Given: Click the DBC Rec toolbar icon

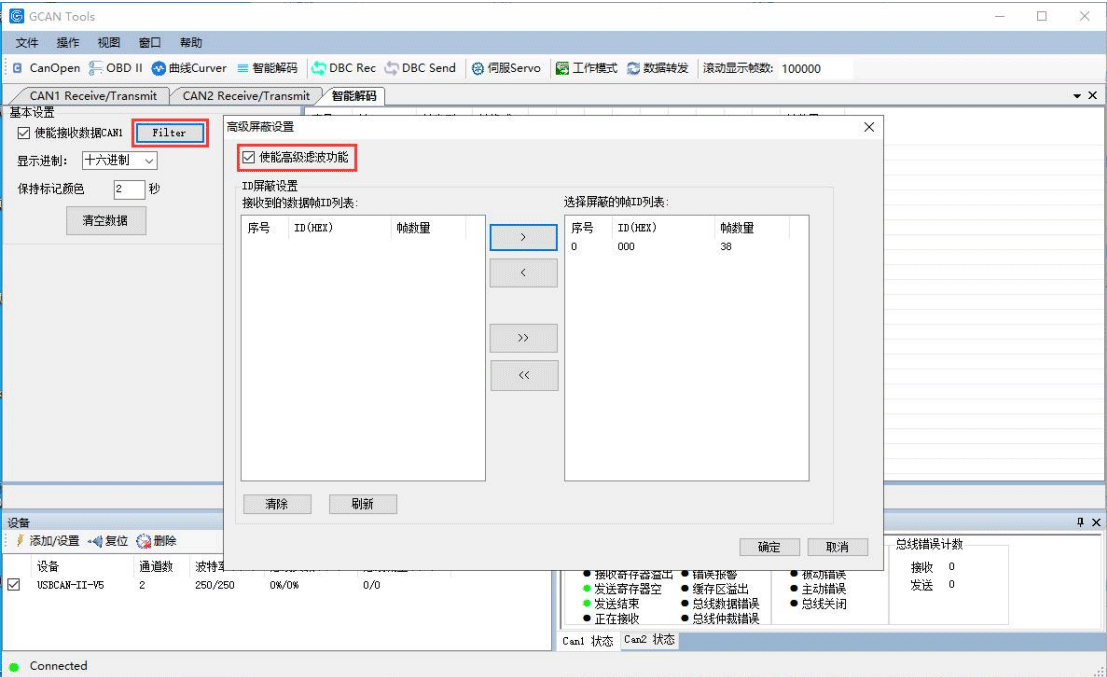Looking at the screenshot, I should [x=344, y=68].
